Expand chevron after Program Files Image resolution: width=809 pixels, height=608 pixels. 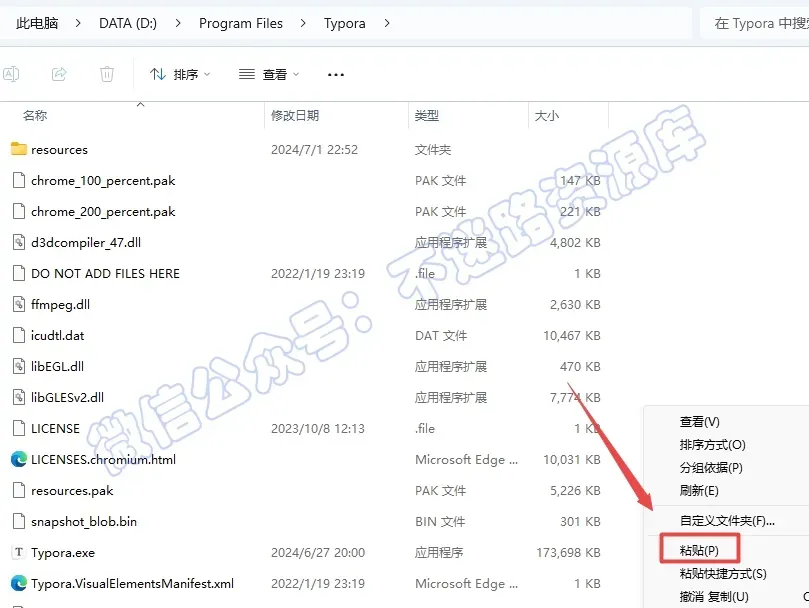[x=303, y=23]
